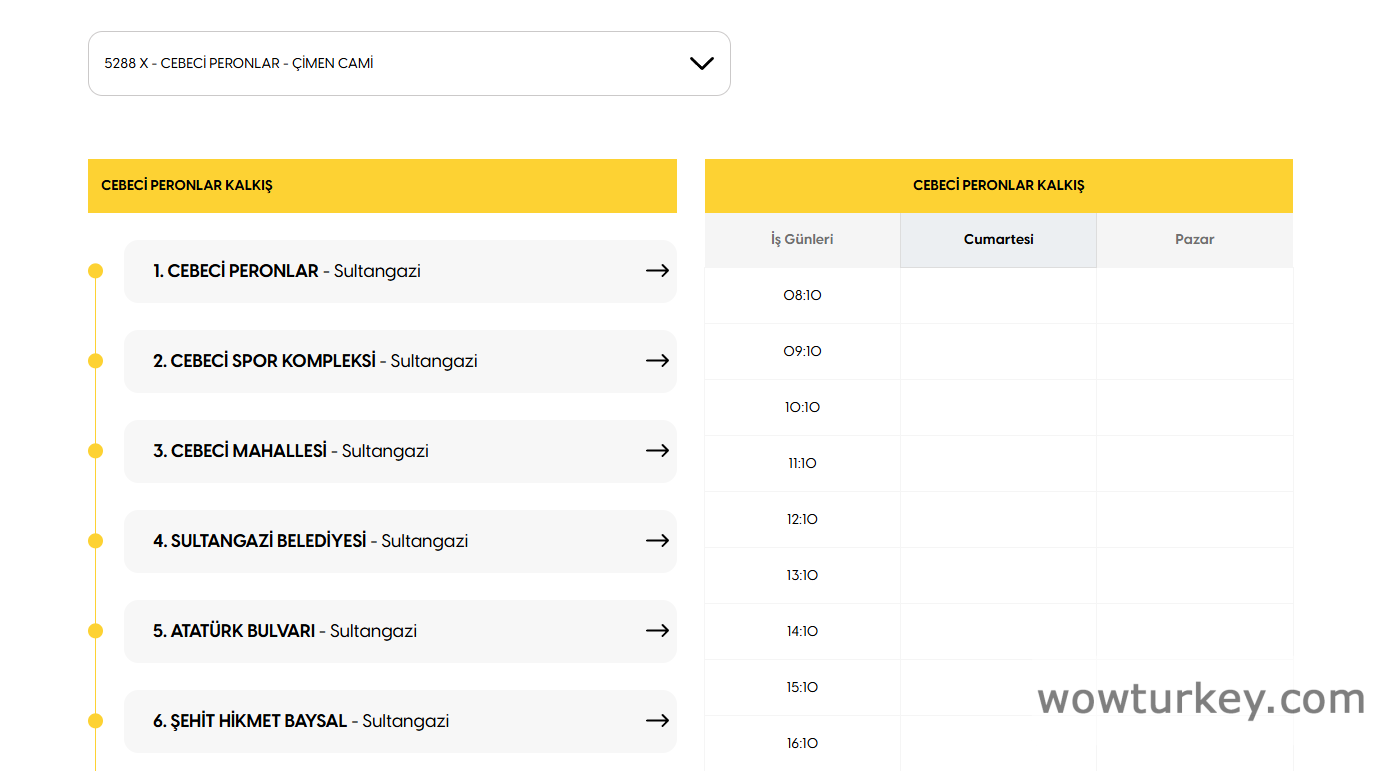Click arrow icon for SULTANGAZİ BELEDİYESİ stop
The image size is (1394, 771).
click(657, 541)
